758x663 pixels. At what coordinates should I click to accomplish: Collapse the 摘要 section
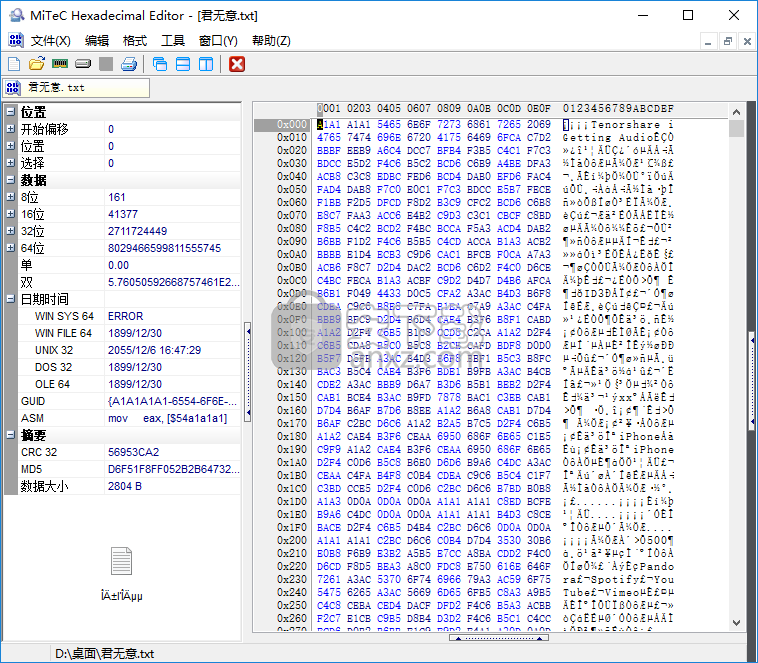click(11, 435)
